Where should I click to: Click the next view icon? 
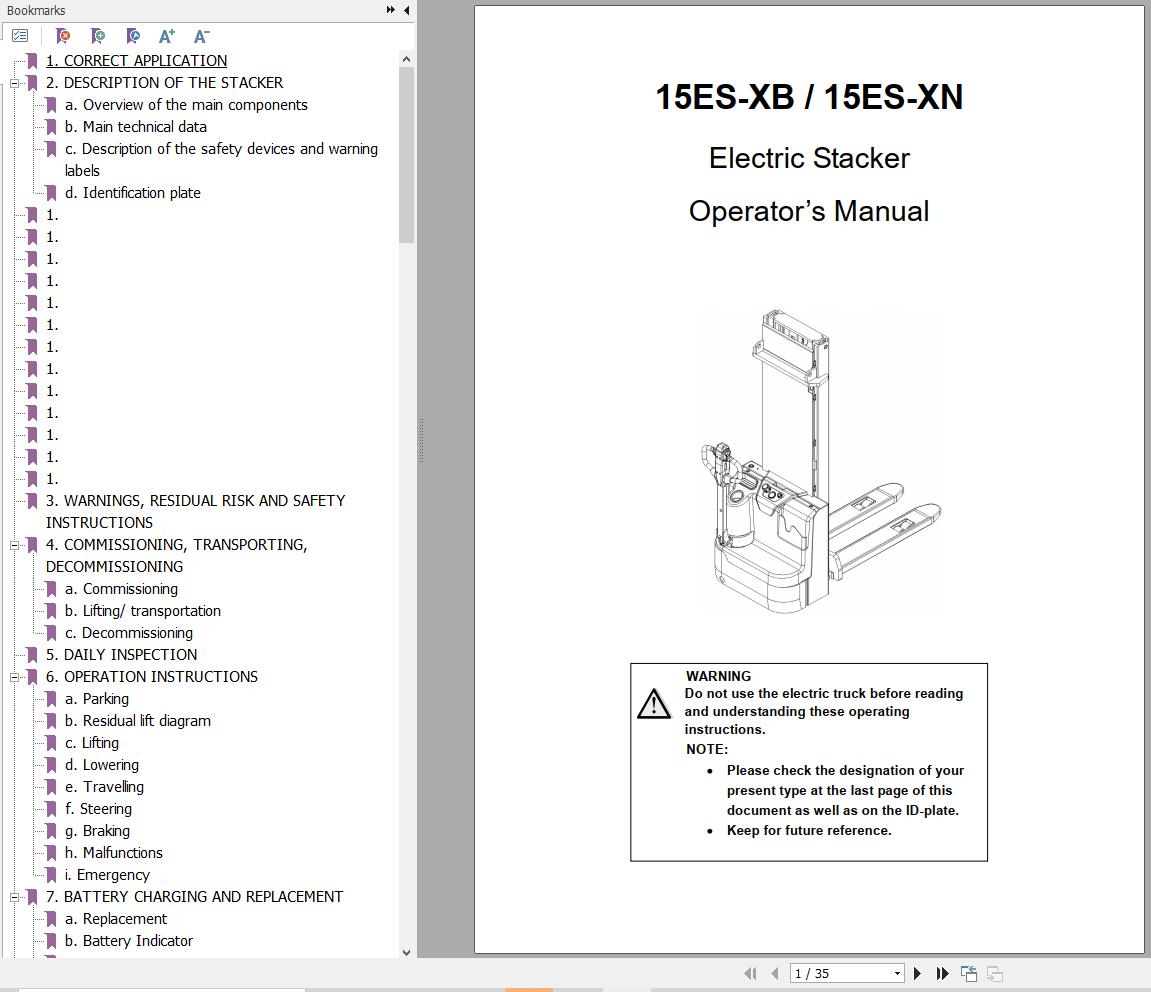pyautogui.click(x=994, y=972)
